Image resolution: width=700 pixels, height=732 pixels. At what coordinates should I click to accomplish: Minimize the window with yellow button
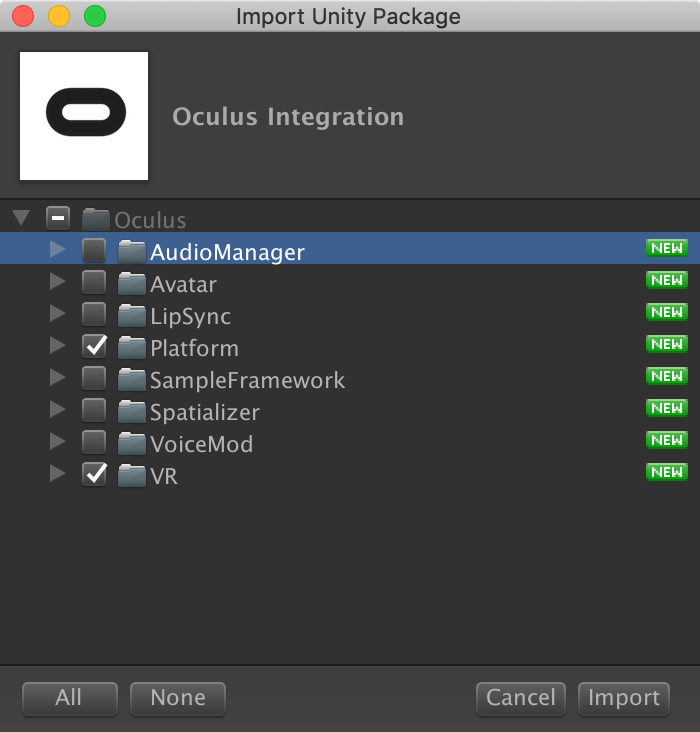click(x=59, y=16)
